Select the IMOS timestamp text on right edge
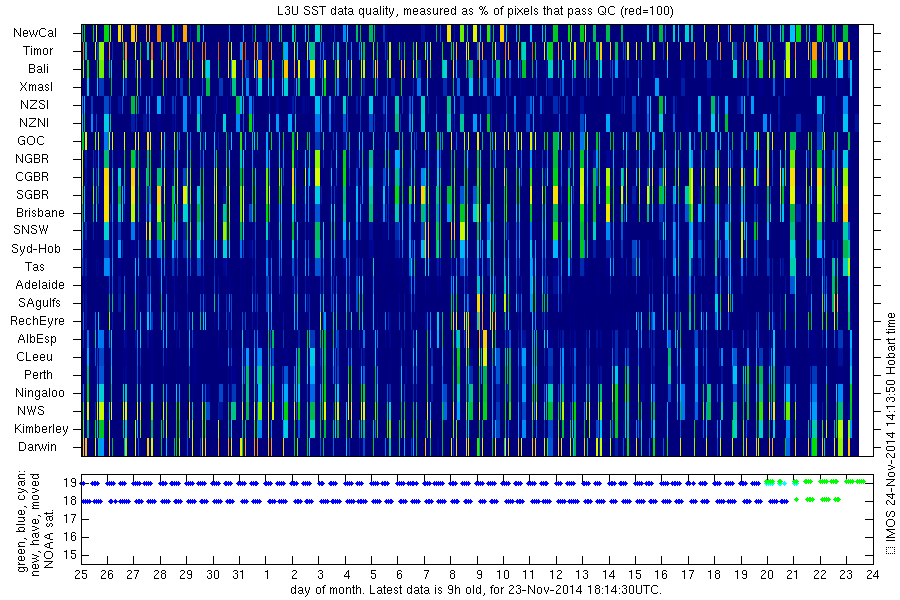This screenshot has height=600, width=900. [890, 433]
